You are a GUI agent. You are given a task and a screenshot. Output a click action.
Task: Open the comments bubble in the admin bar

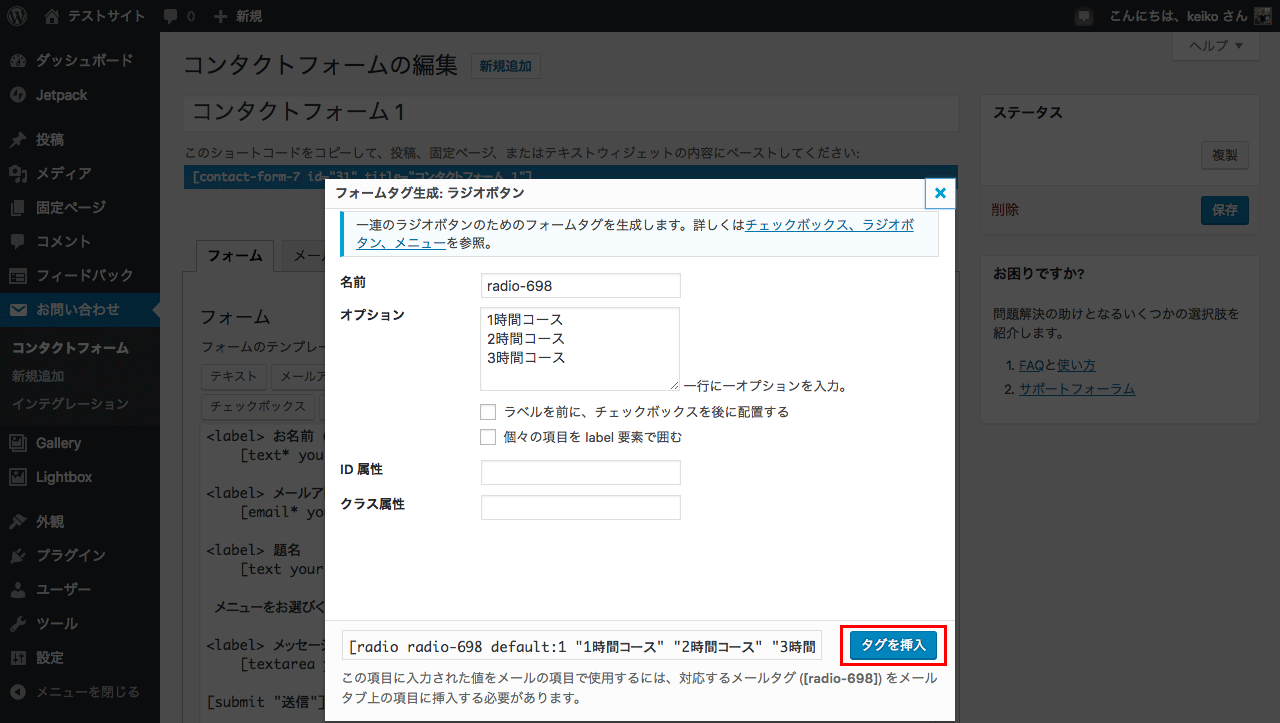coord(171,17)
